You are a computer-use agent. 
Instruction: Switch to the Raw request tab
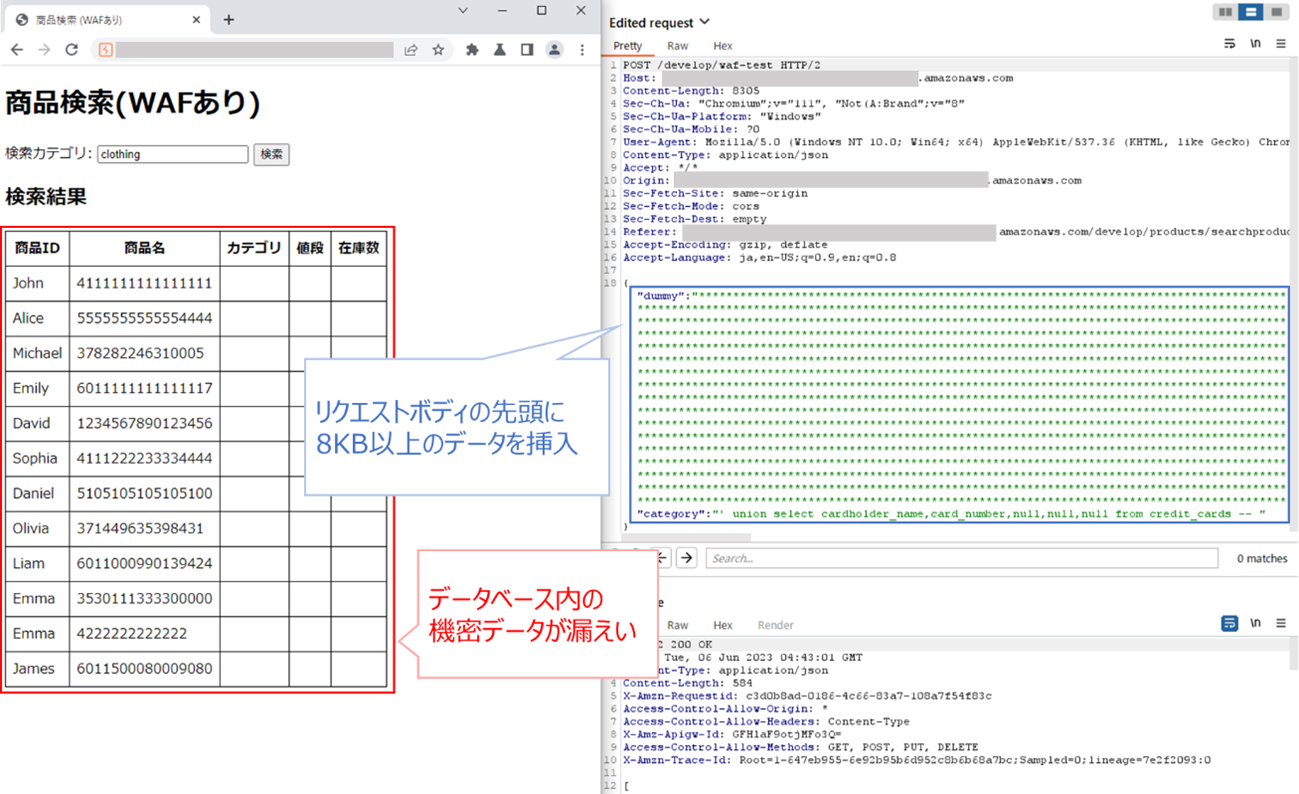point(678,46)
